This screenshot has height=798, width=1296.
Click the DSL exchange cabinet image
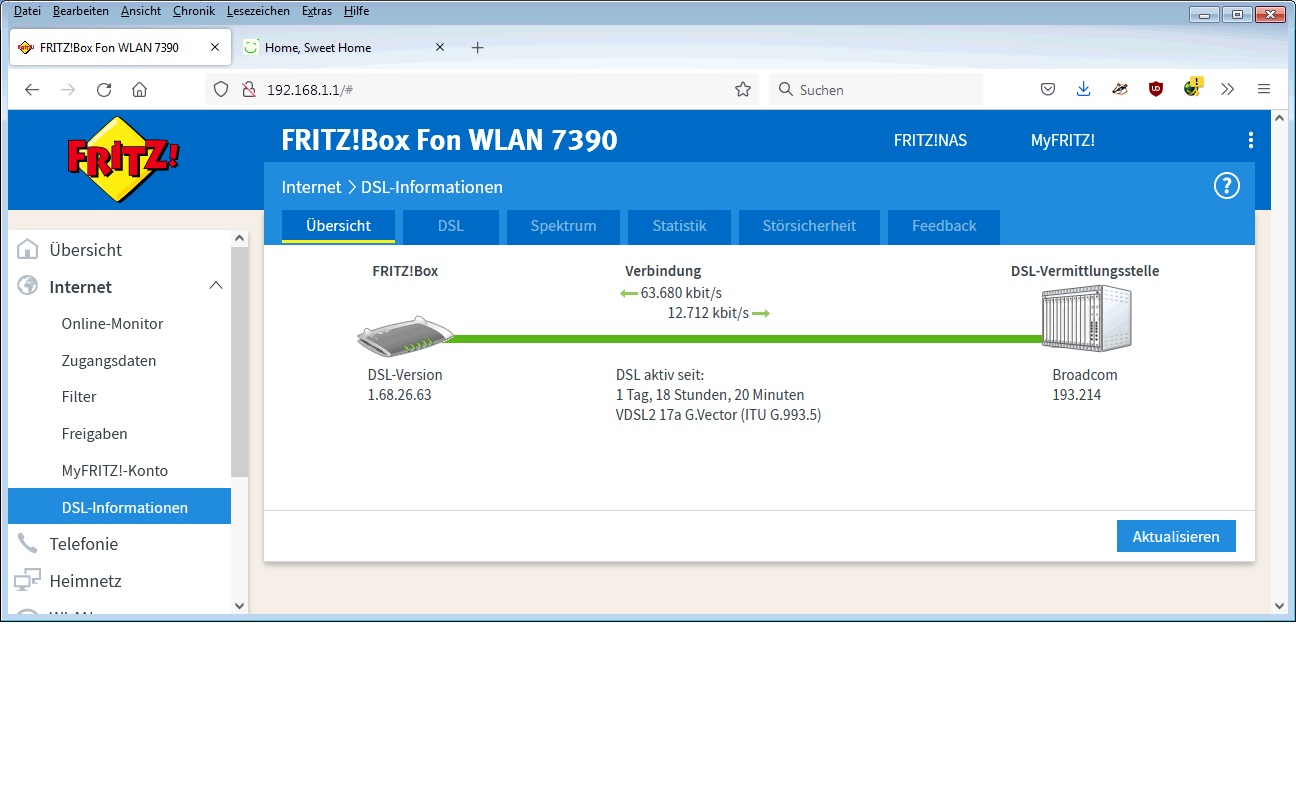(1086, 318)
